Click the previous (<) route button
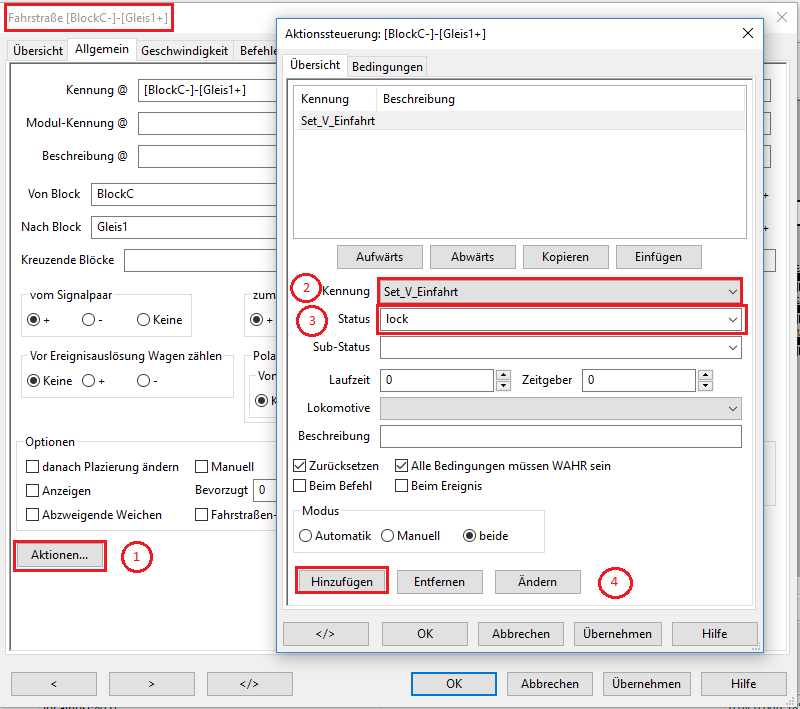 [x=53, y=684]
